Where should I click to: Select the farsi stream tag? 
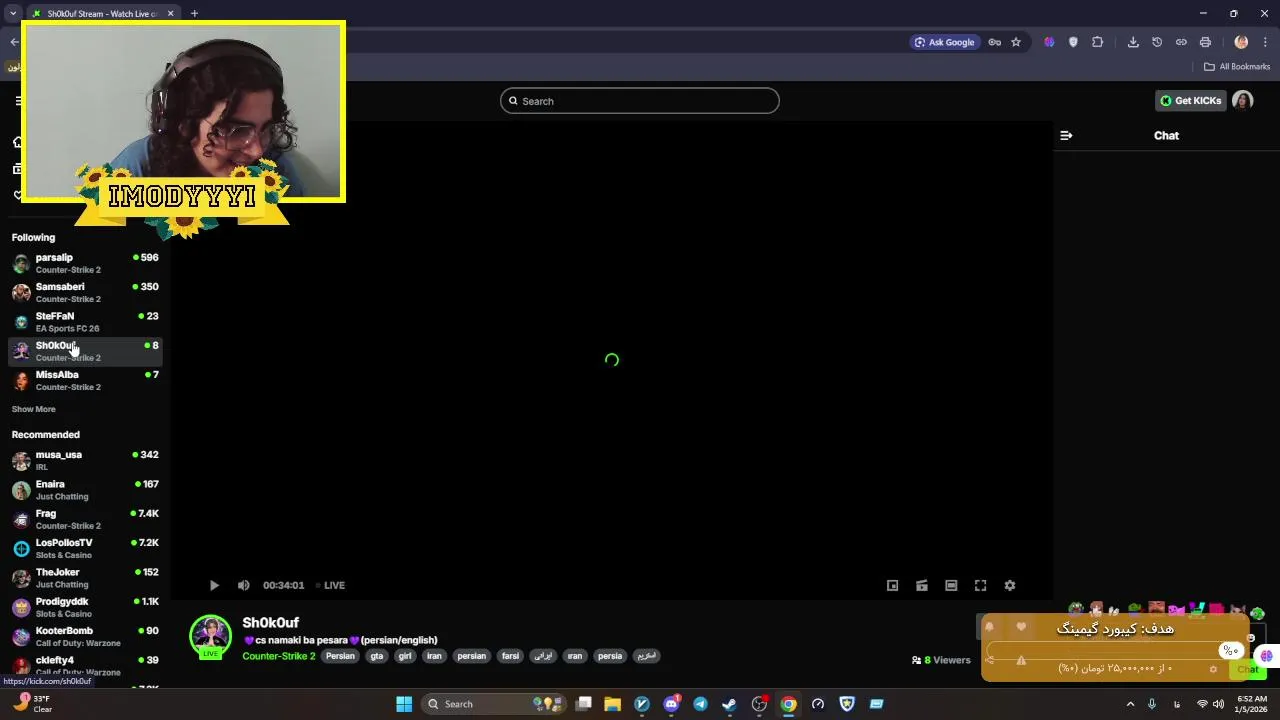tap(510, 656)
